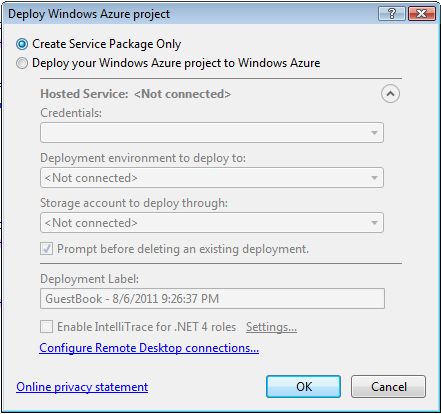This screenshot has height=414, width=441.
Task: Click into the Deployment Label text field
Action: pos(212,299)
